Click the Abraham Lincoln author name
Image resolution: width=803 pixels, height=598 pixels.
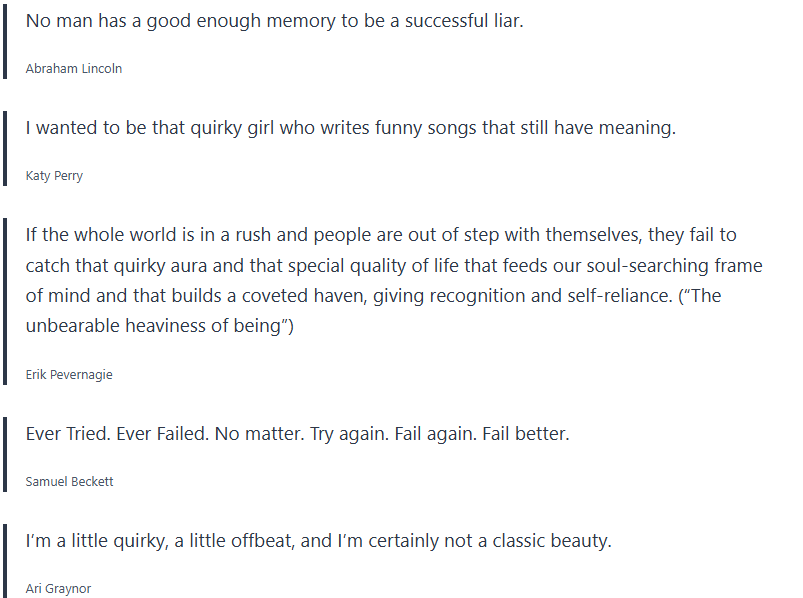pyautogui.click(x=74, y=69)
